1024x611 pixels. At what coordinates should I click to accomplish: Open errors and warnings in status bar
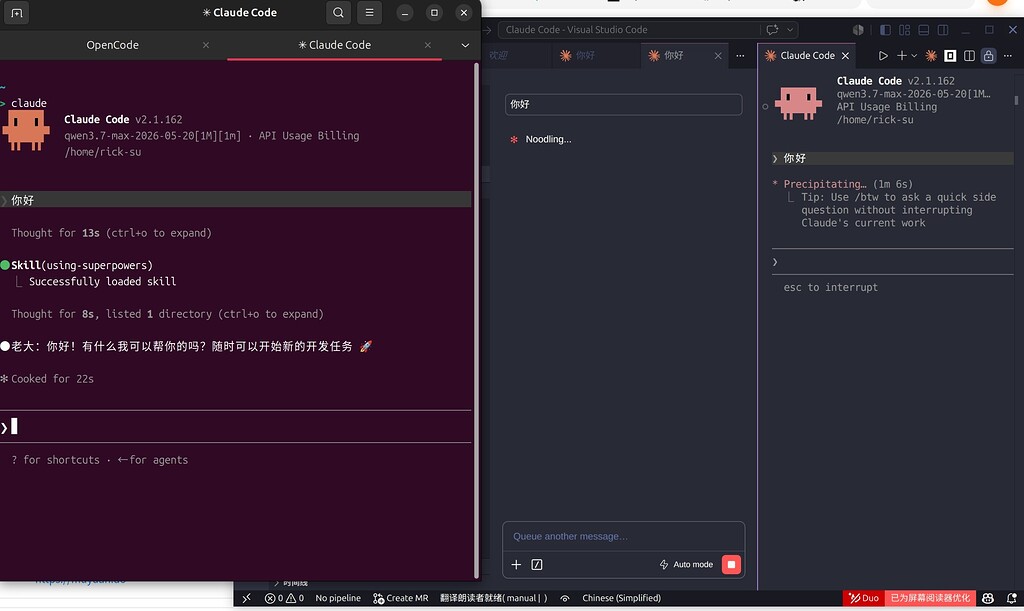[x=284, y=598]
